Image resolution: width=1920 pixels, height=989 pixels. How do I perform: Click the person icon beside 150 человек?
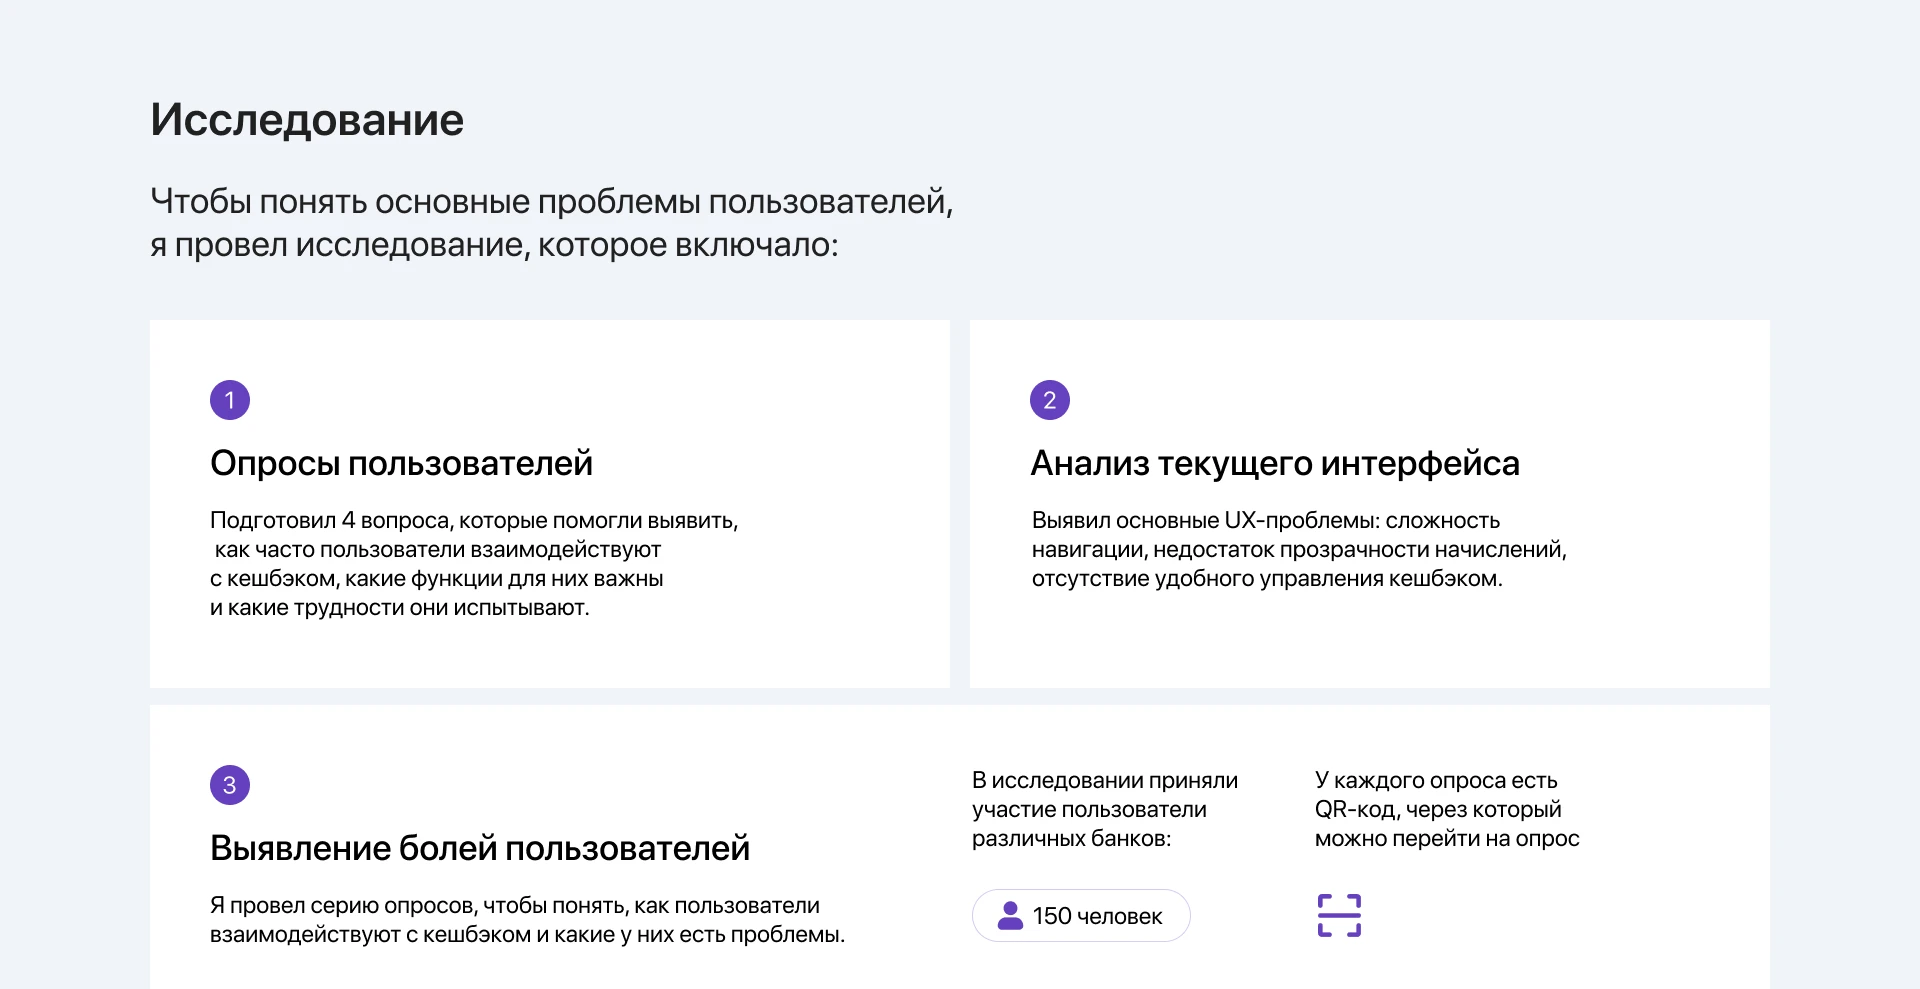1010,915
